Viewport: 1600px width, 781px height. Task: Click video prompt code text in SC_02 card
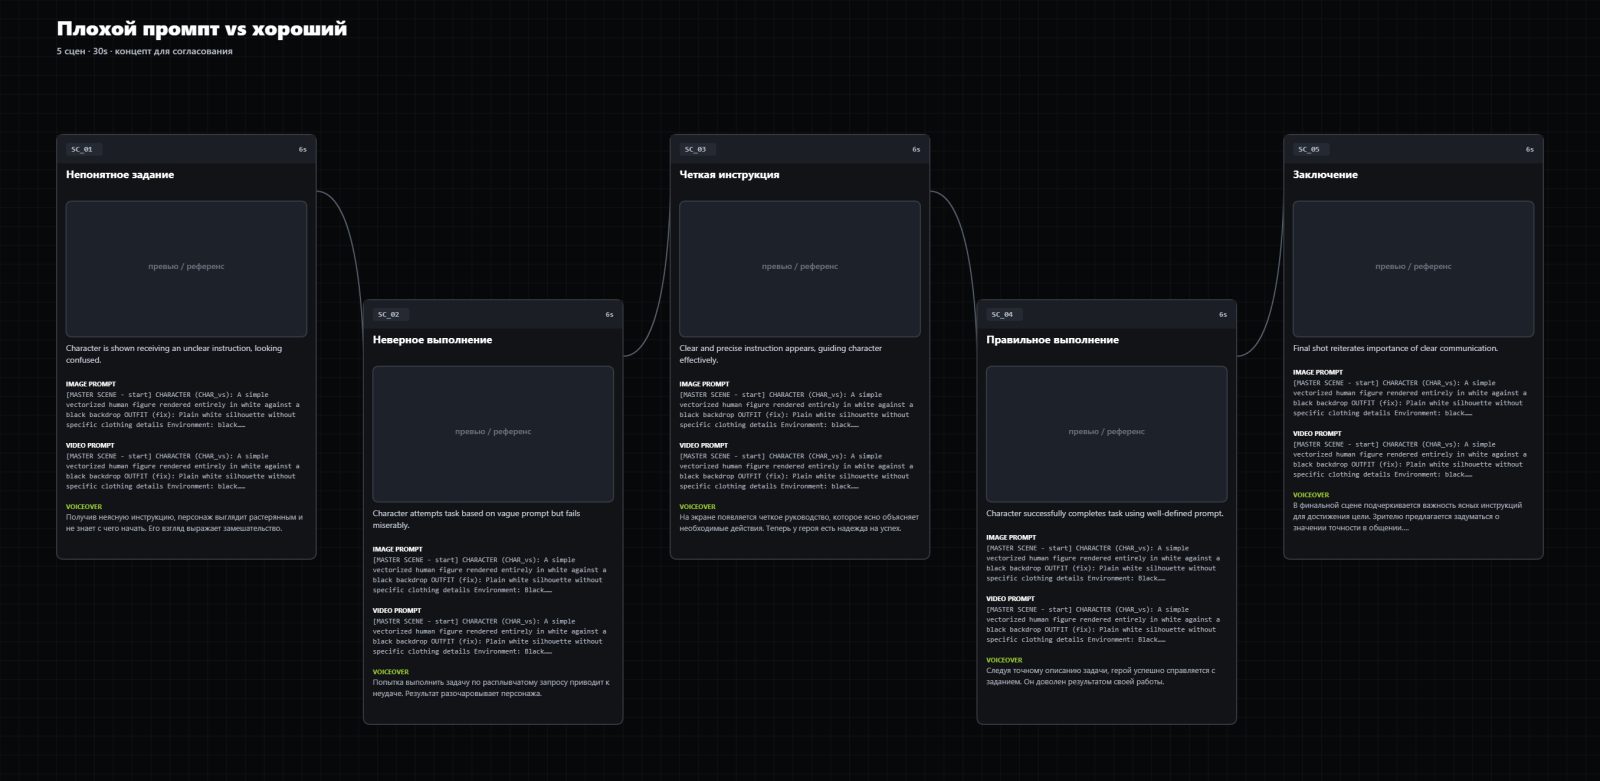tap(490, 636)
